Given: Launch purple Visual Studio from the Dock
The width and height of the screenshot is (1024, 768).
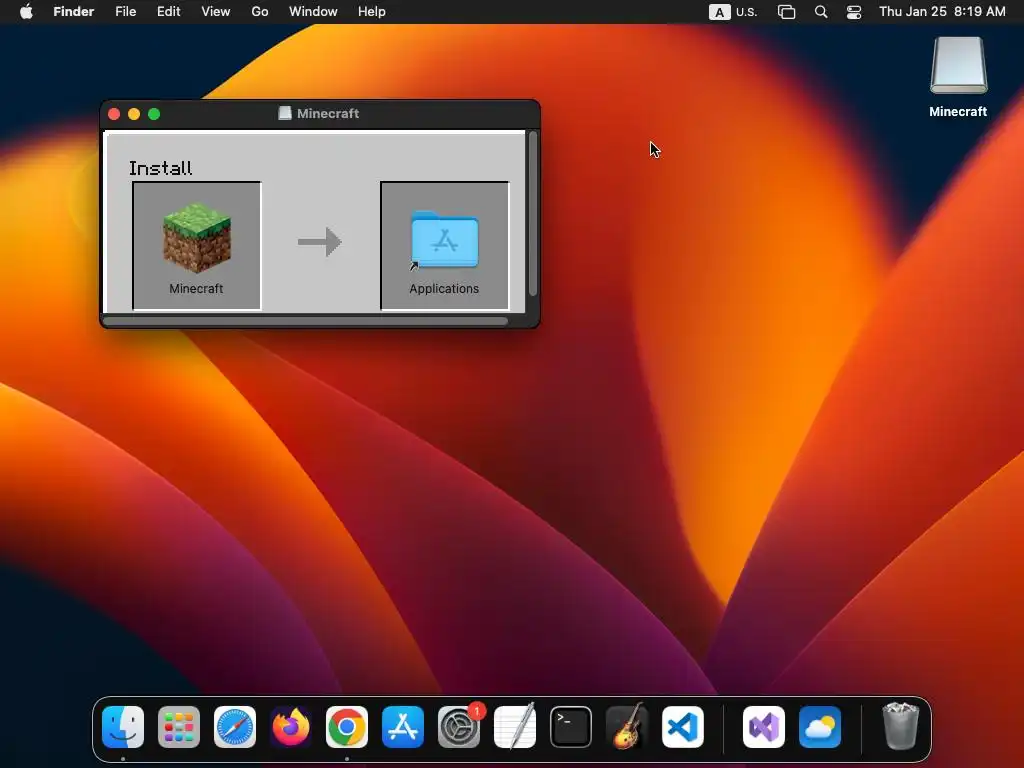Looking at the screenshot, I should click(x=764, y=727).
